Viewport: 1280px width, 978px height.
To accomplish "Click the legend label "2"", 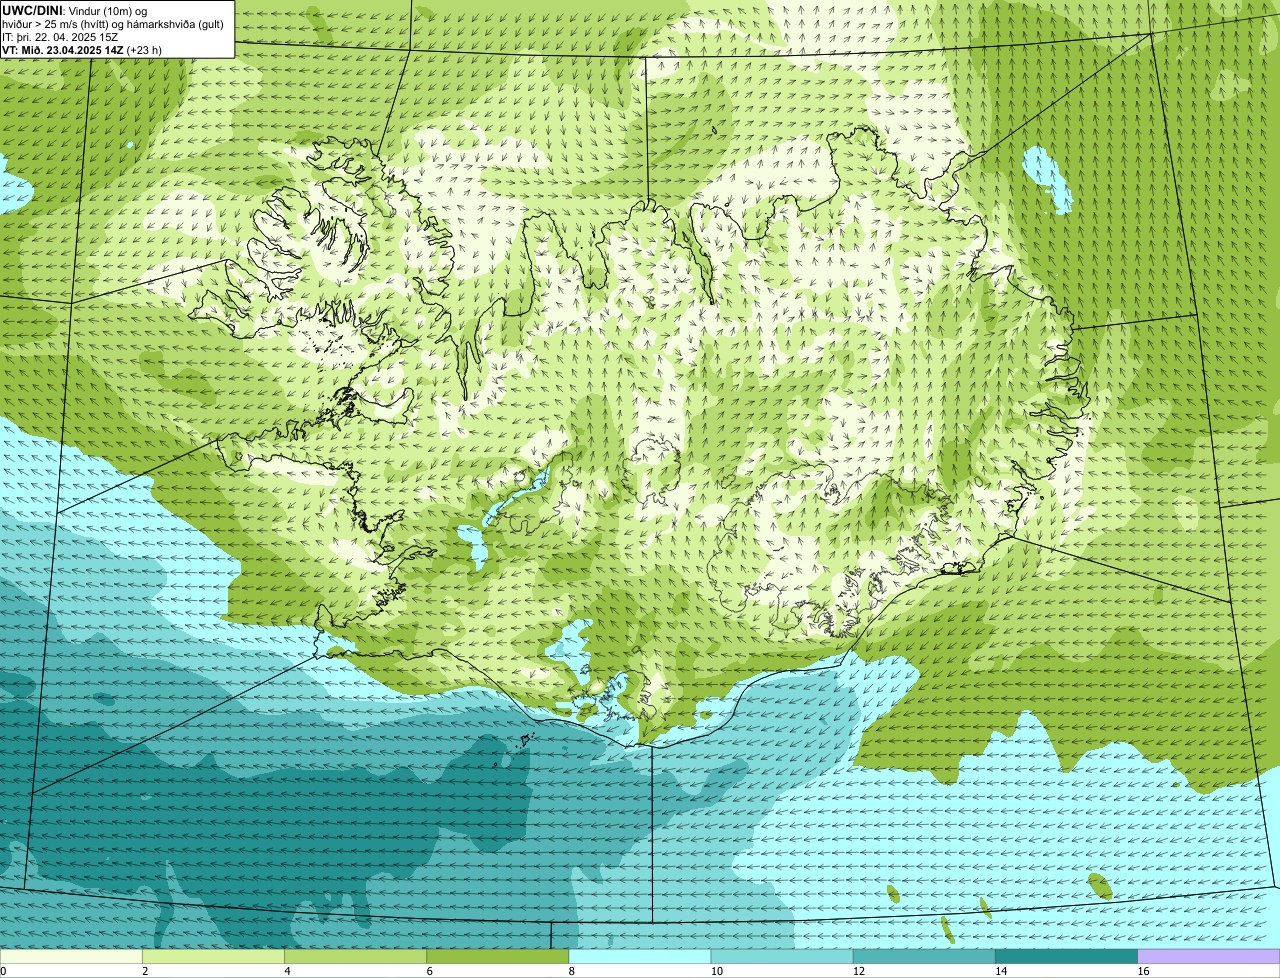I will point(145,971).
